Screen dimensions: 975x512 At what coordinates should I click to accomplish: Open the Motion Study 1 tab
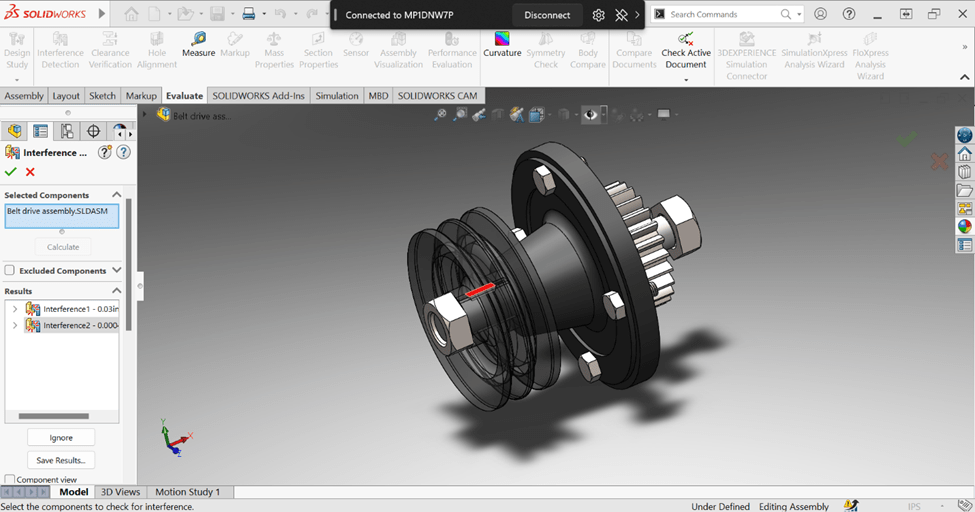tap(187, 492)
